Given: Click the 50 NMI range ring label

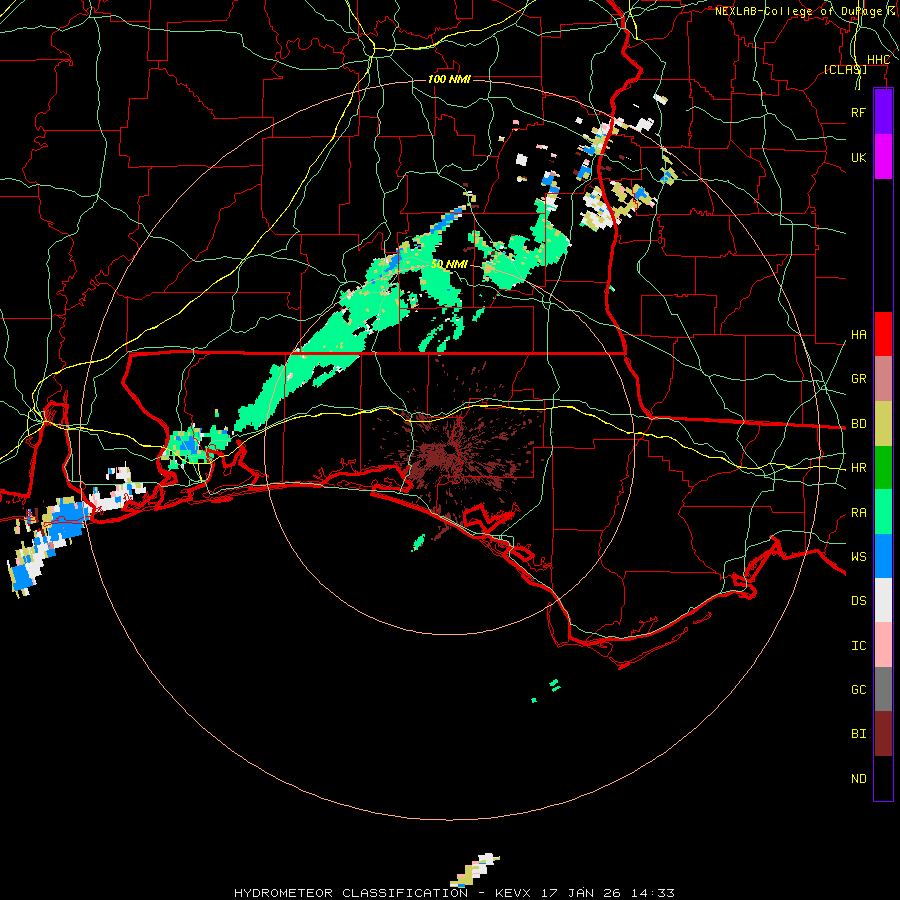Looking at the screenshot, I should click(x=449, y=264).
